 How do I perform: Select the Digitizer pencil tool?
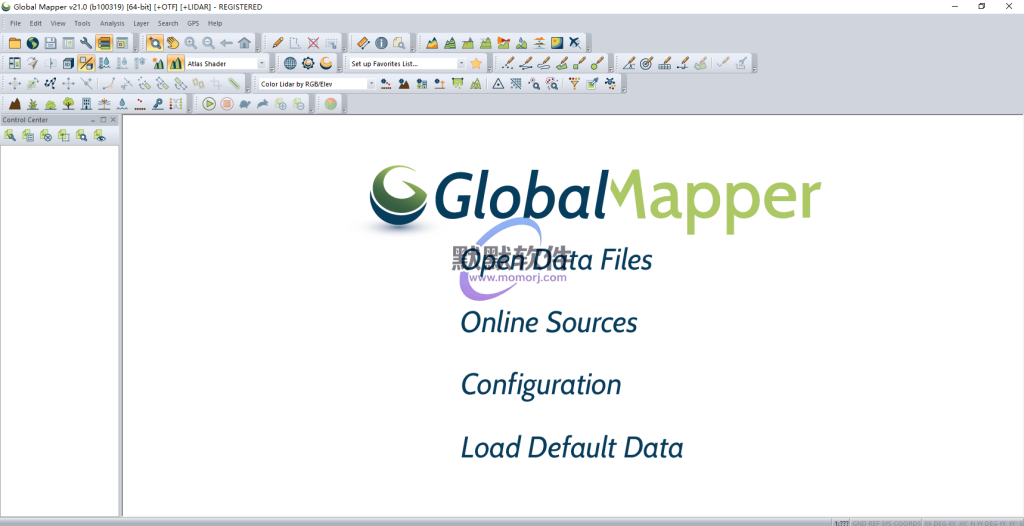click(x=277, y=43)
